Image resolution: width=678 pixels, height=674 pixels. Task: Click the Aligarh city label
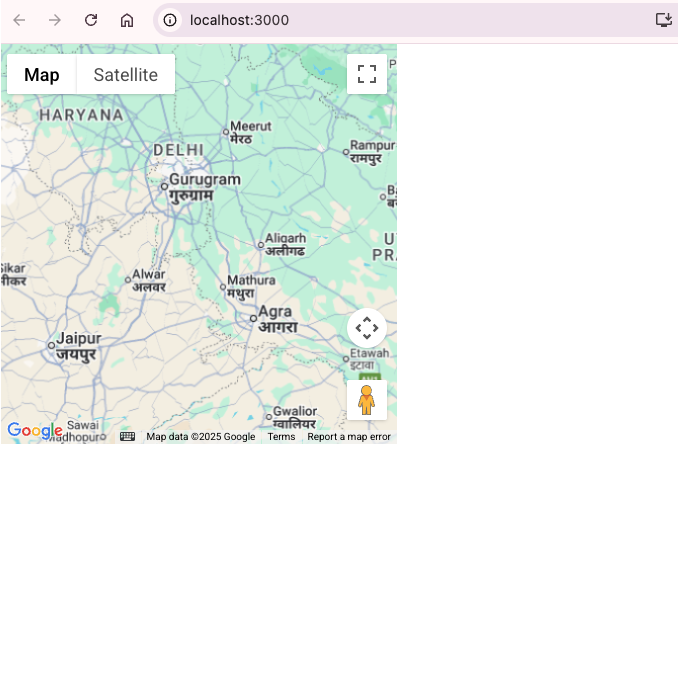285,244
